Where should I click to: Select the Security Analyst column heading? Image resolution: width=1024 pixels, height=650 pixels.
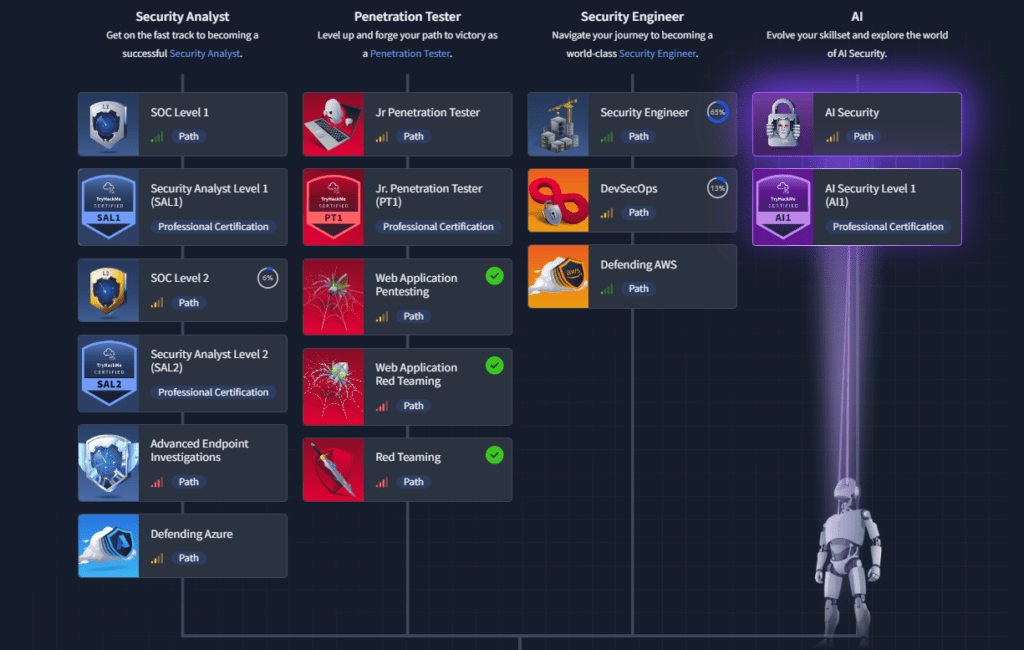182,16
